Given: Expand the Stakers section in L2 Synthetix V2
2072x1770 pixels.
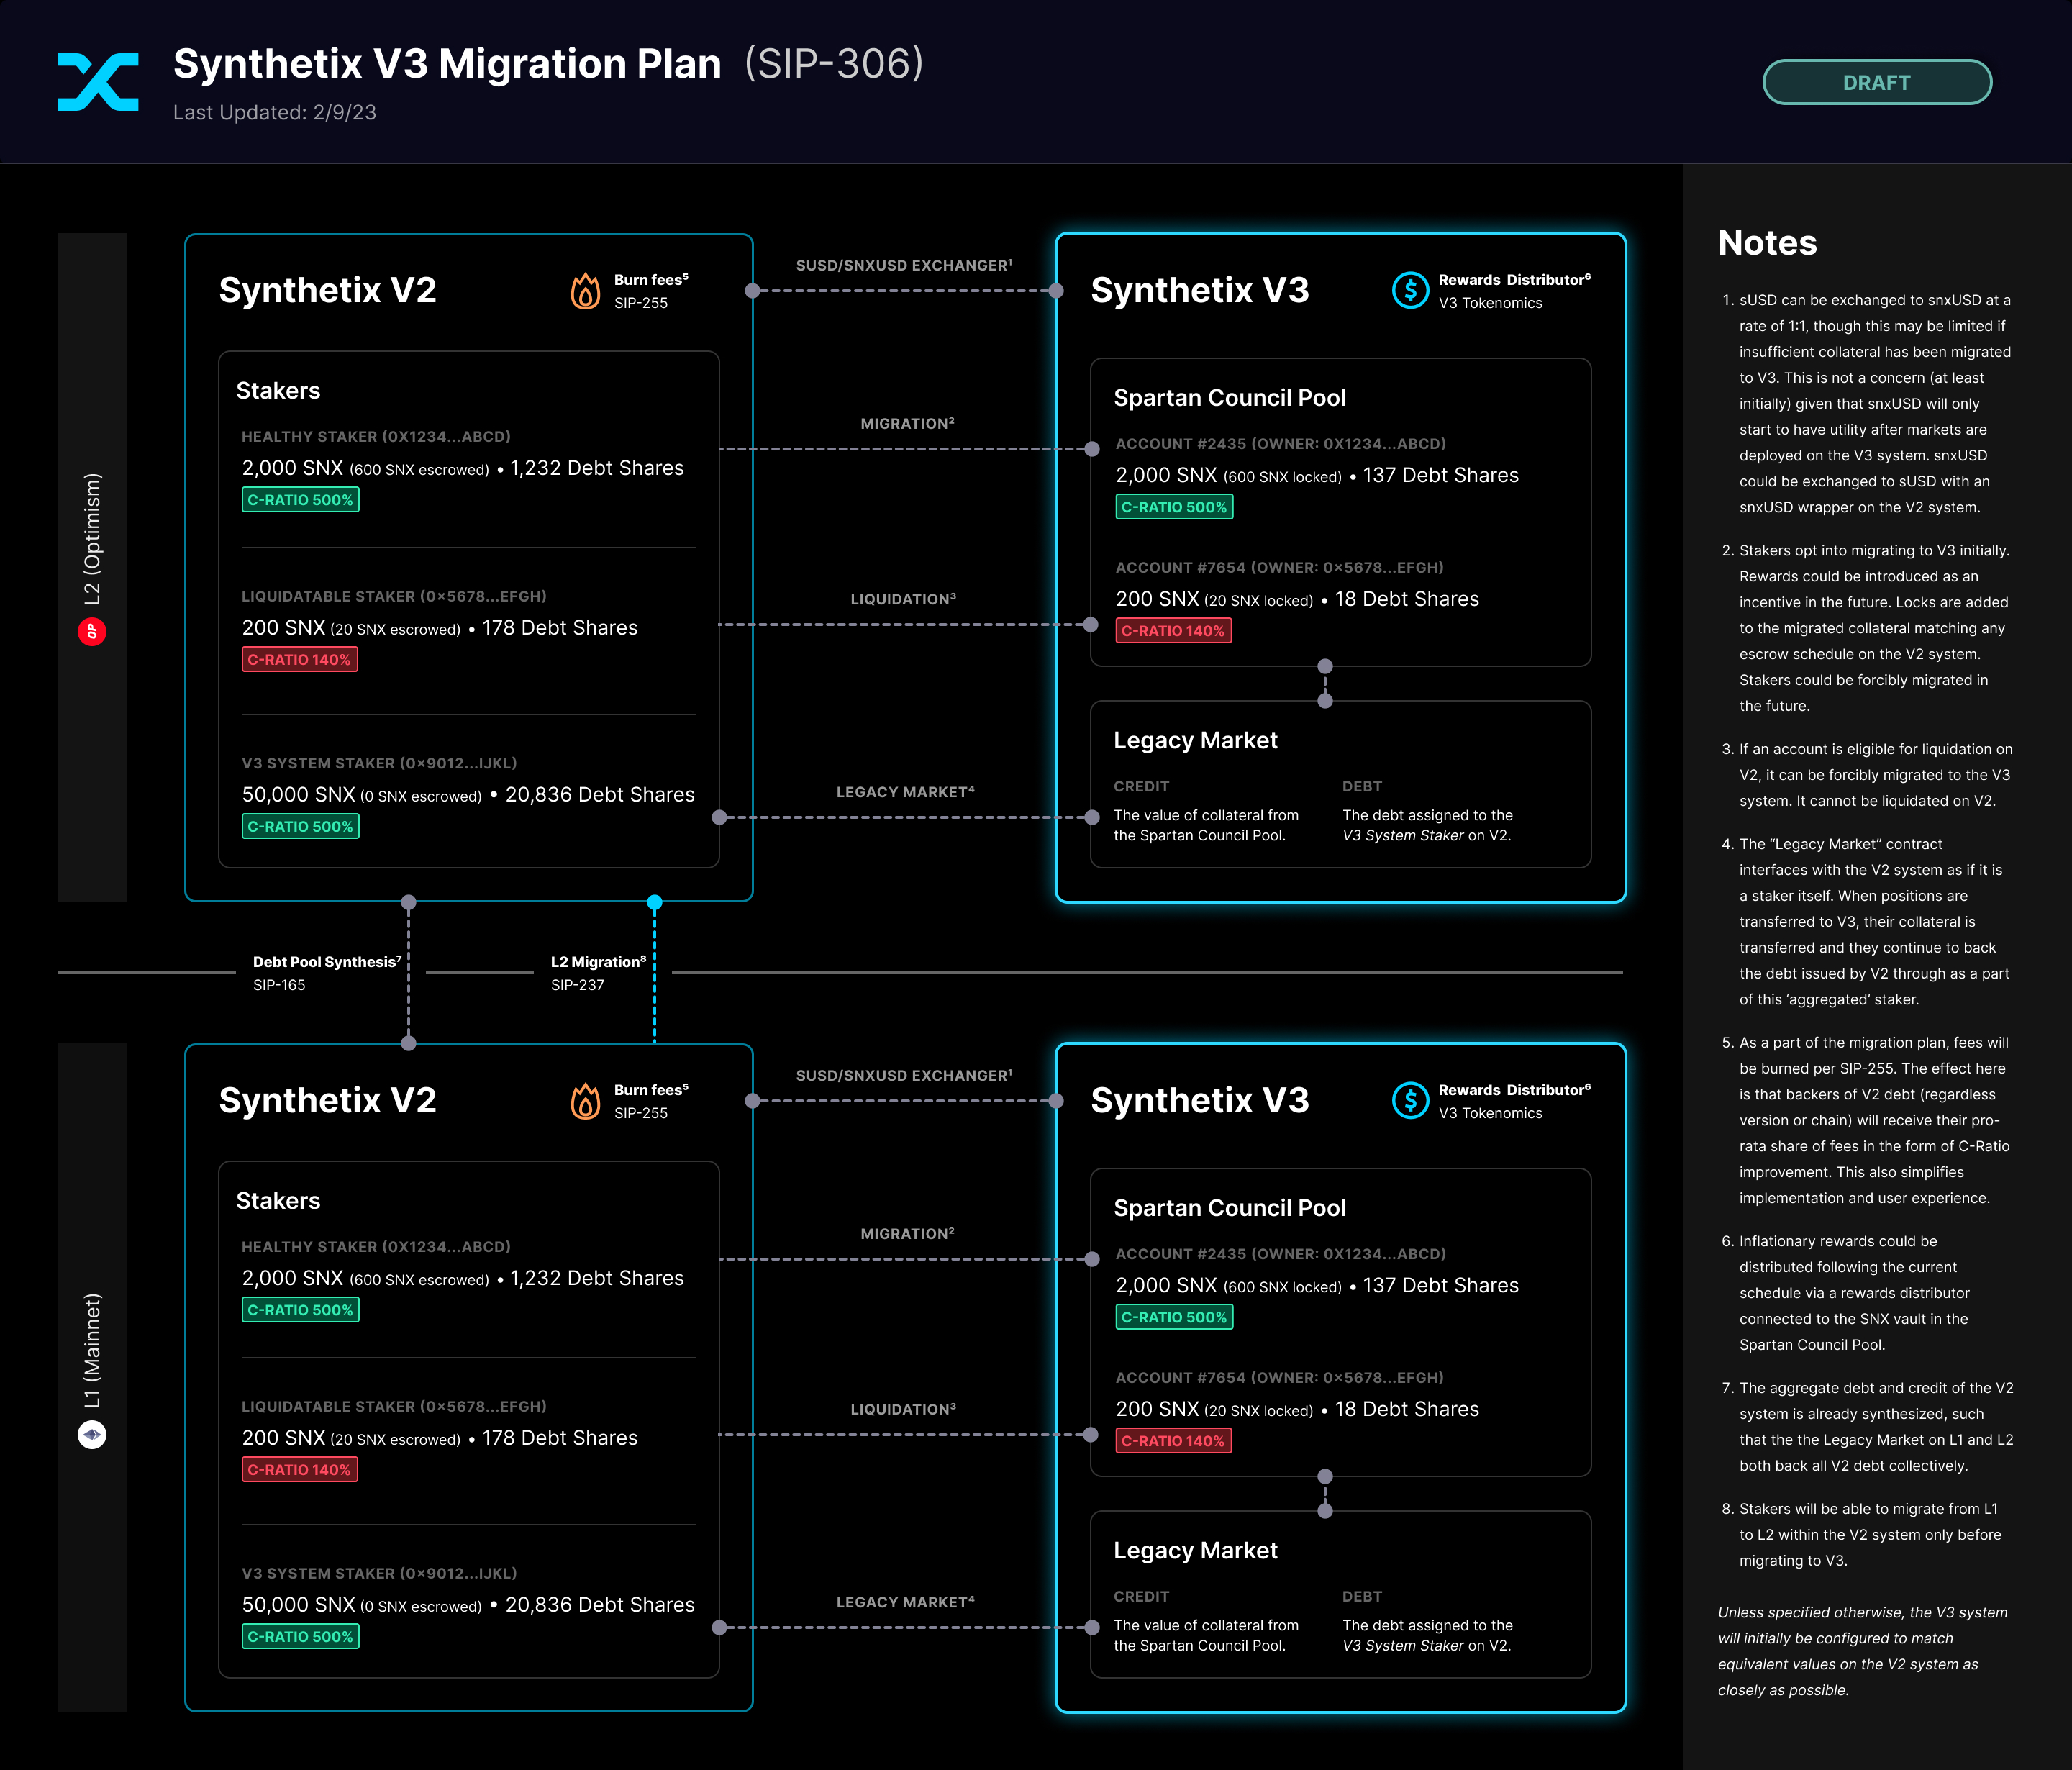Looking at the screenshot, I should click(278, 391).
